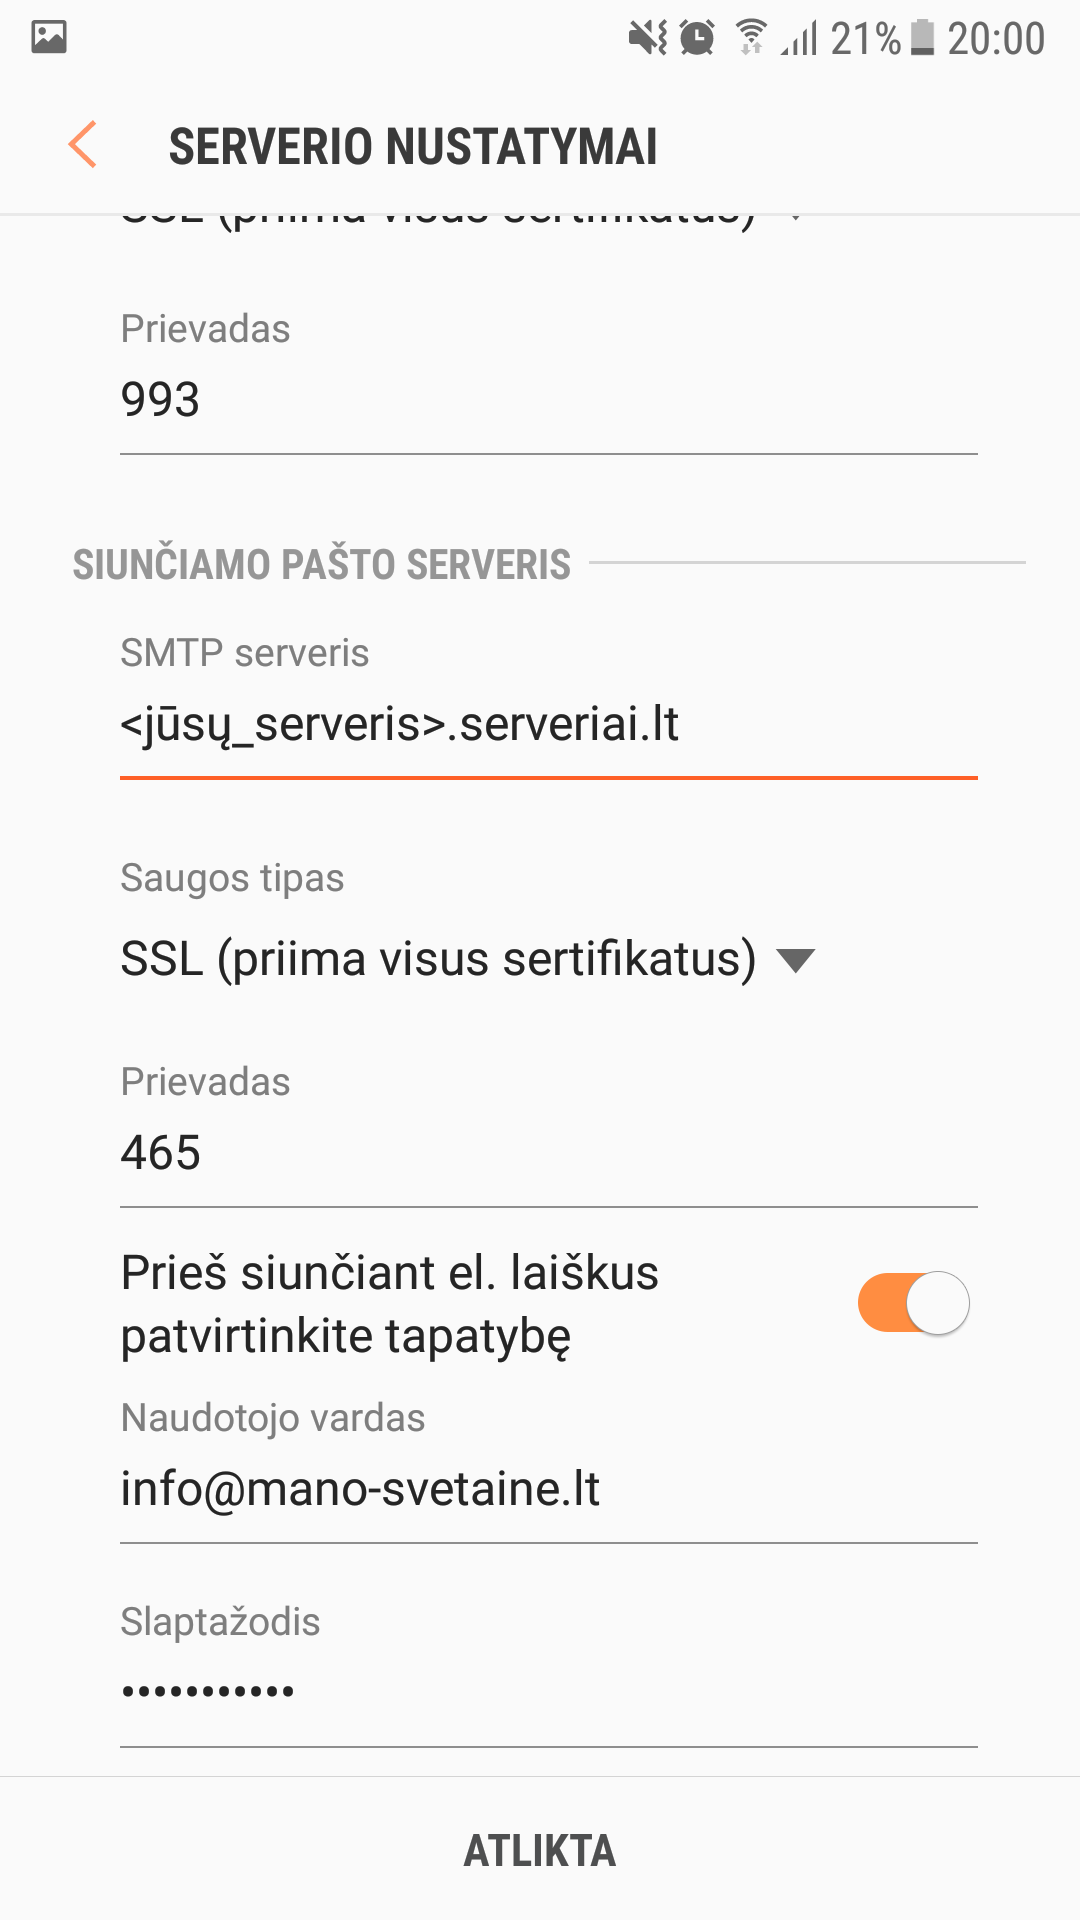The height and width of the screenshot is (1920, 1080).
Task: Edit outgoing port field showing 465
Action: (x=548, y=1152)
